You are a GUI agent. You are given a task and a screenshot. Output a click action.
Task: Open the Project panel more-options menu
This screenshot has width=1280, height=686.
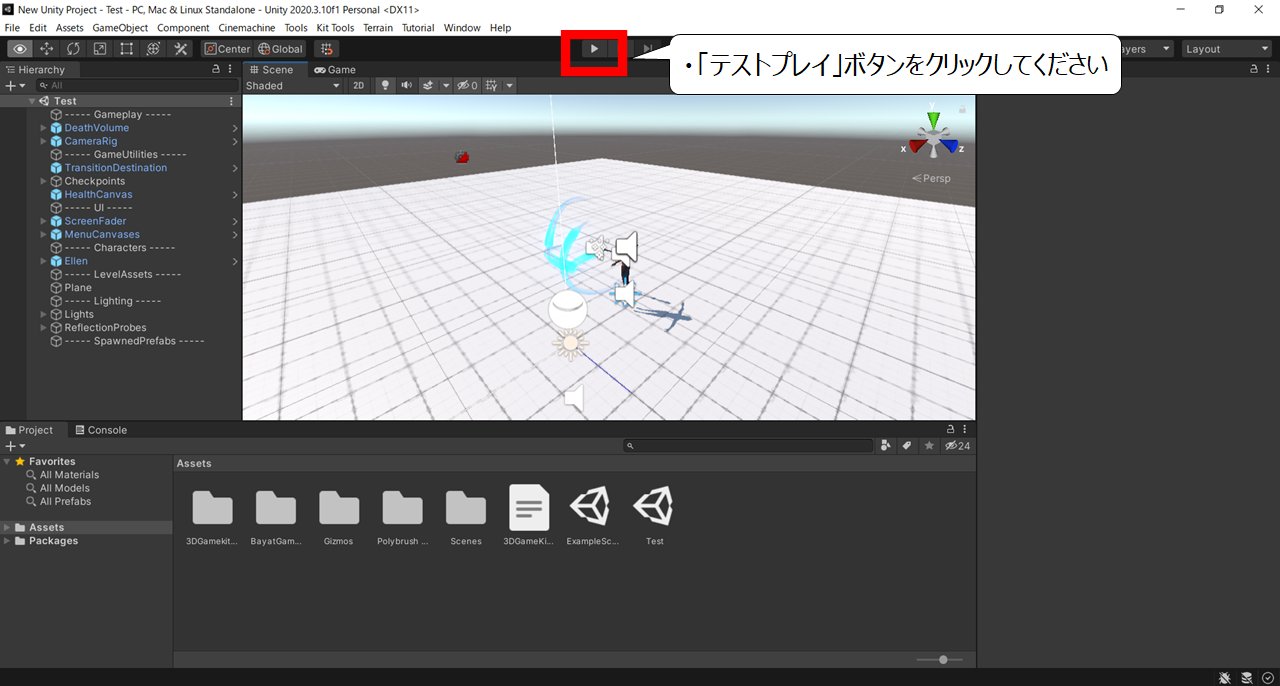965,430
